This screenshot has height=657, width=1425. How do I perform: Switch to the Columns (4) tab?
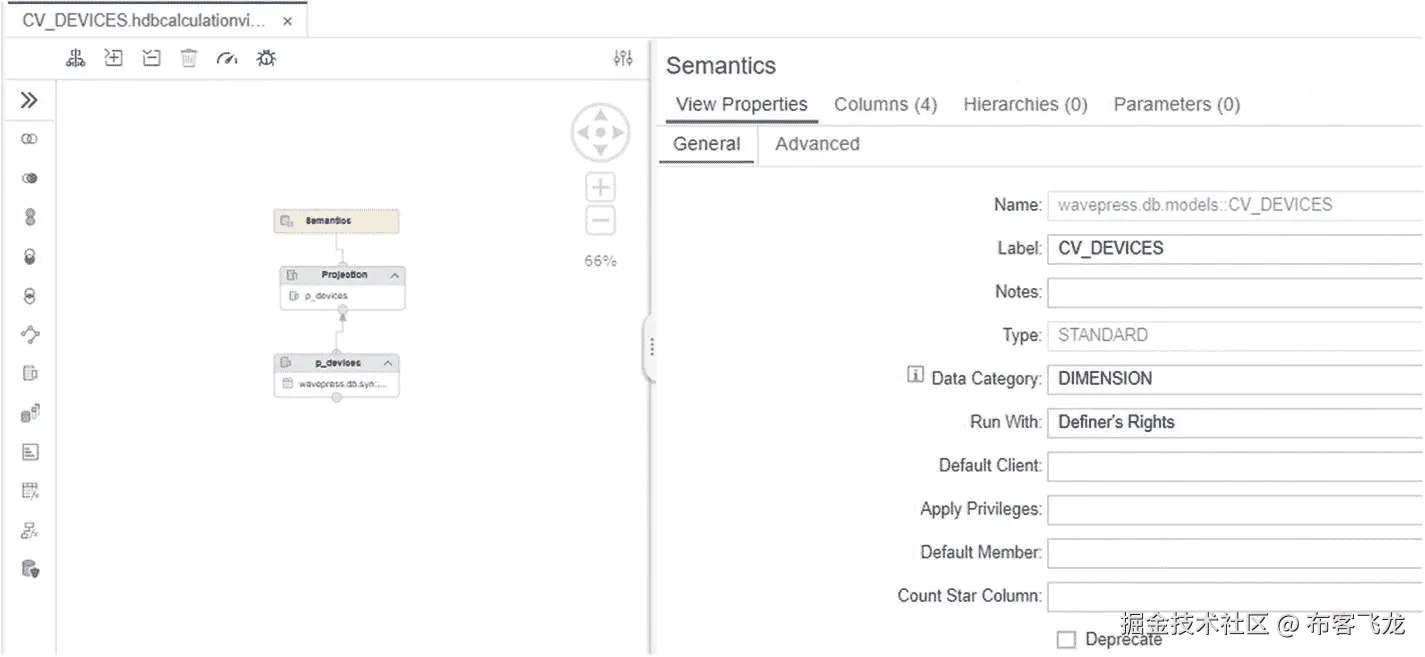[x=885, y=104]
